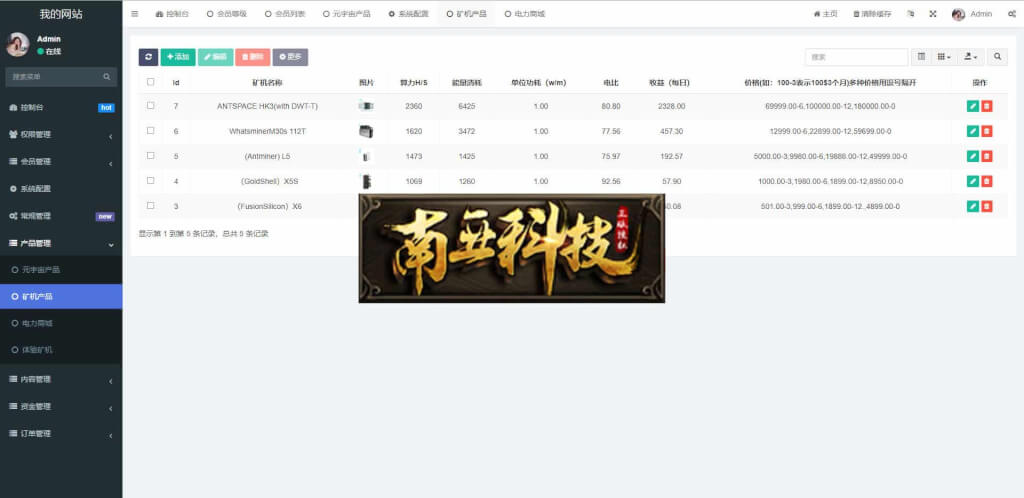Open 常规管理 in the sidebar
The width and height of the screenshot is (1024, 498).
click(x=61, y=216)
